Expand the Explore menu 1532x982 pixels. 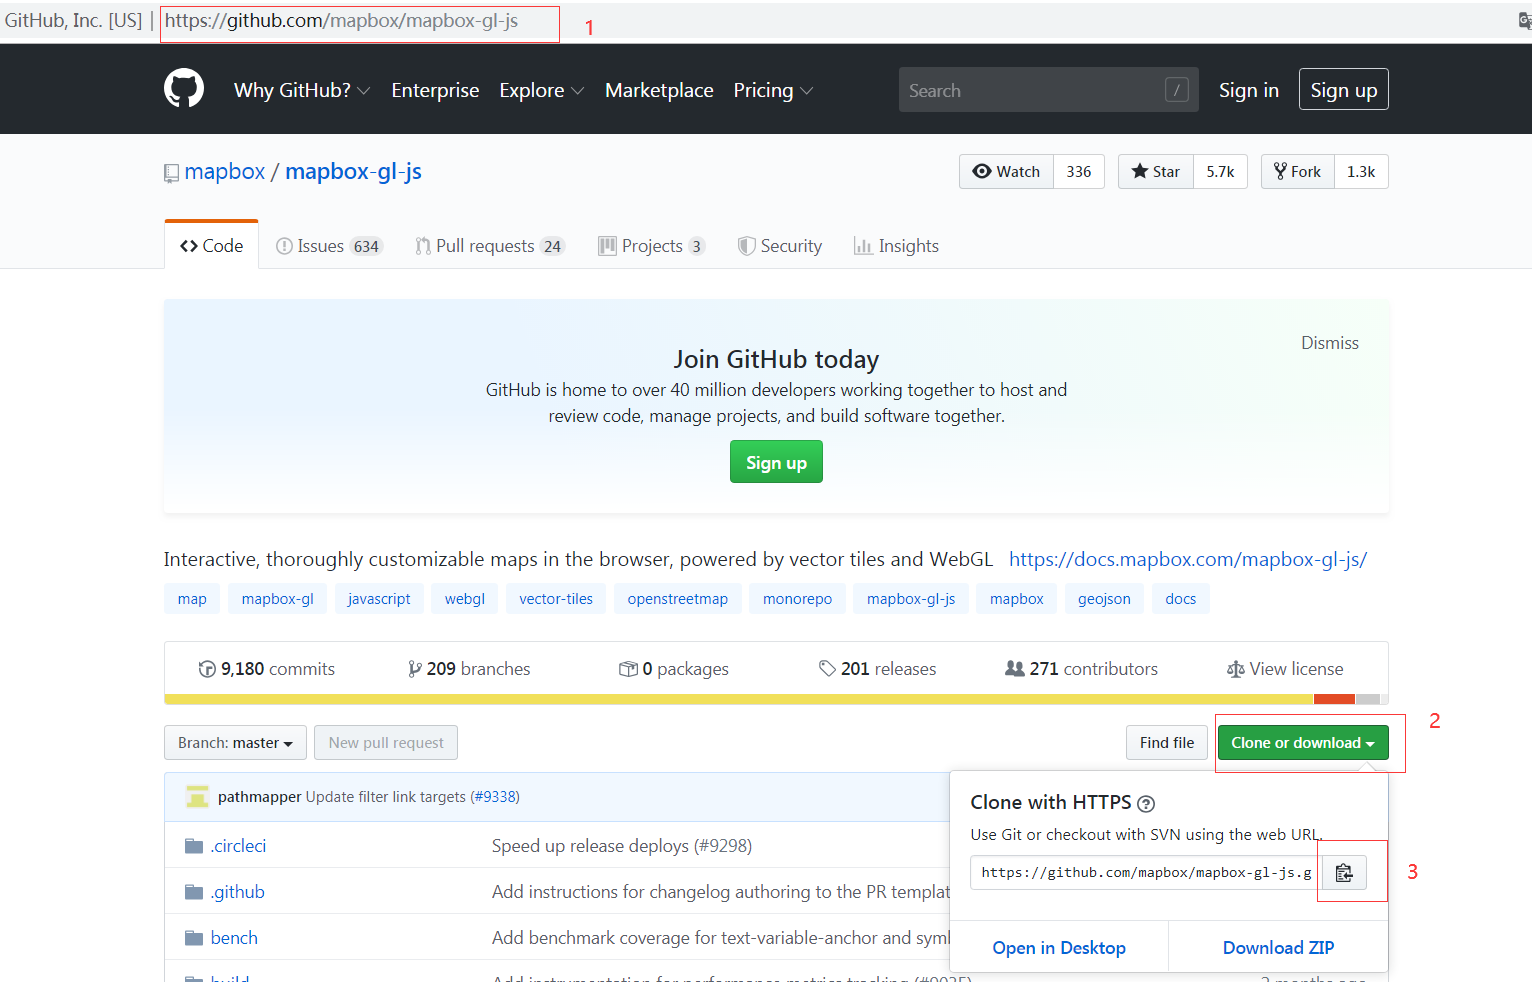541,90
